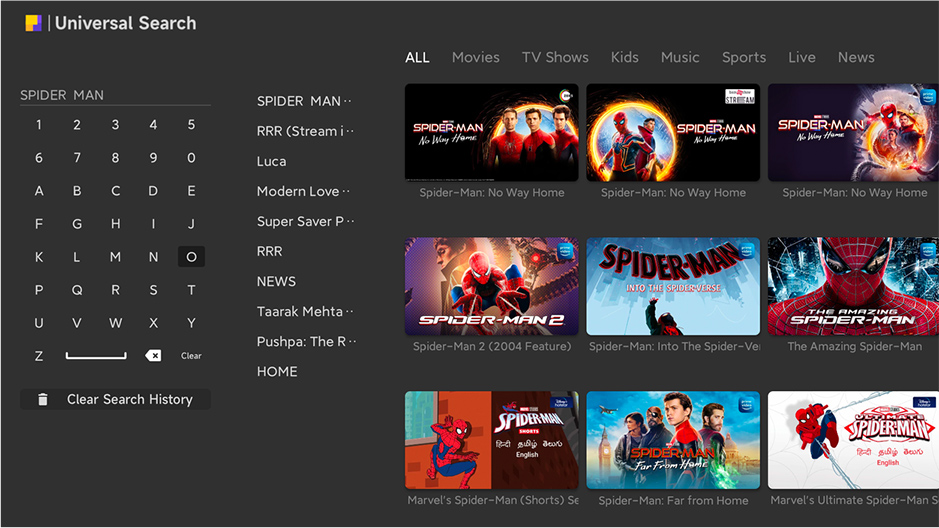Open the News tab

coord(856,57)
